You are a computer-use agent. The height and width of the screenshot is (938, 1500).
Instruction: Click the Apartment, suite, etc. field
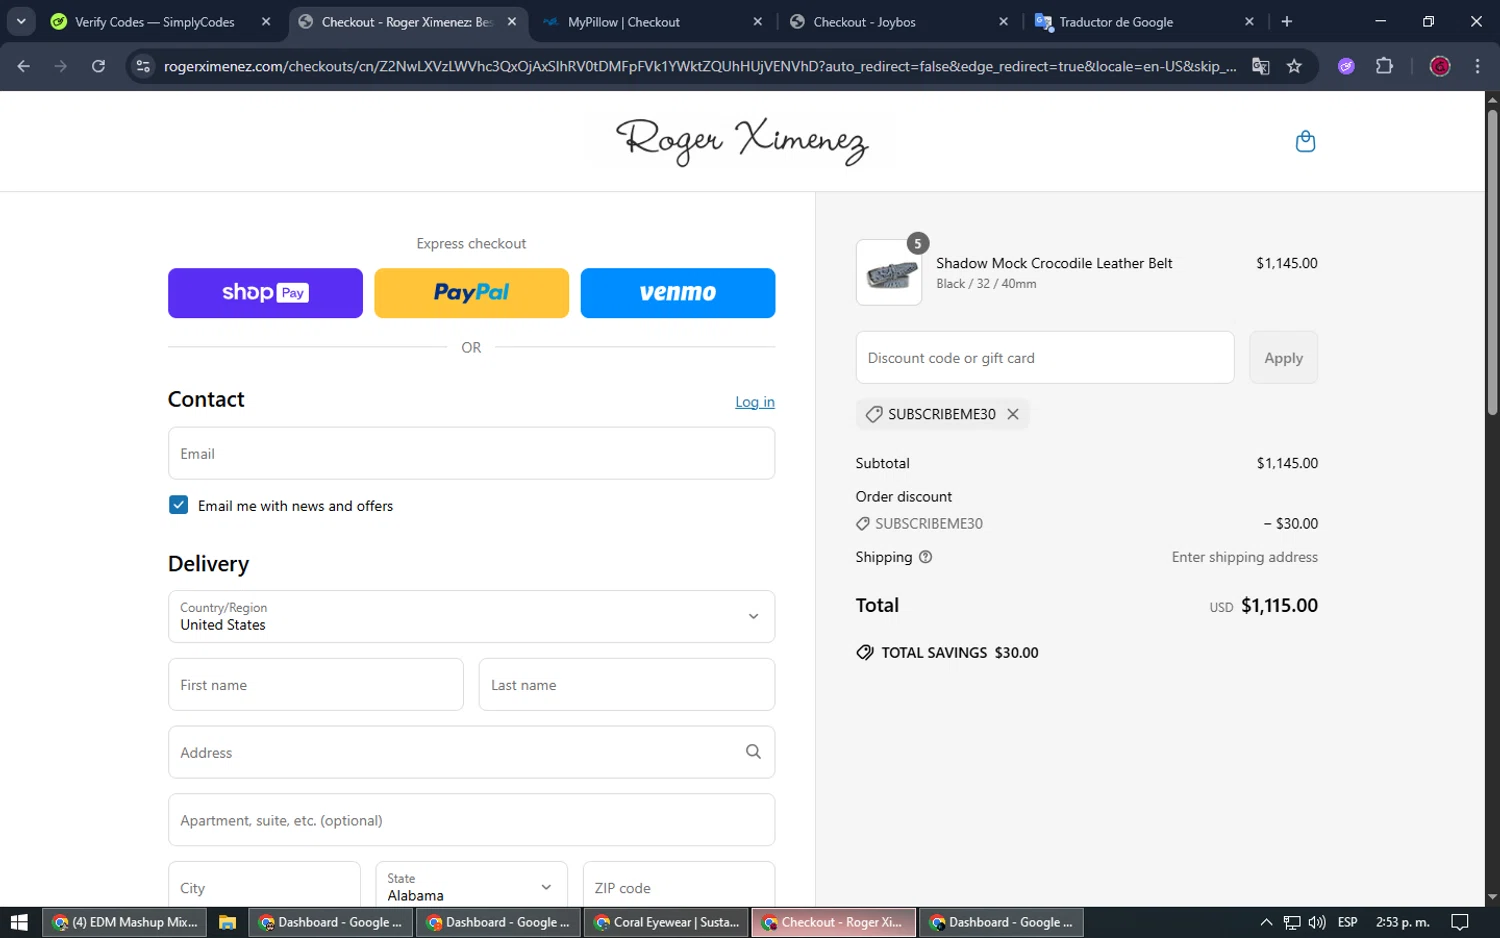471,820
